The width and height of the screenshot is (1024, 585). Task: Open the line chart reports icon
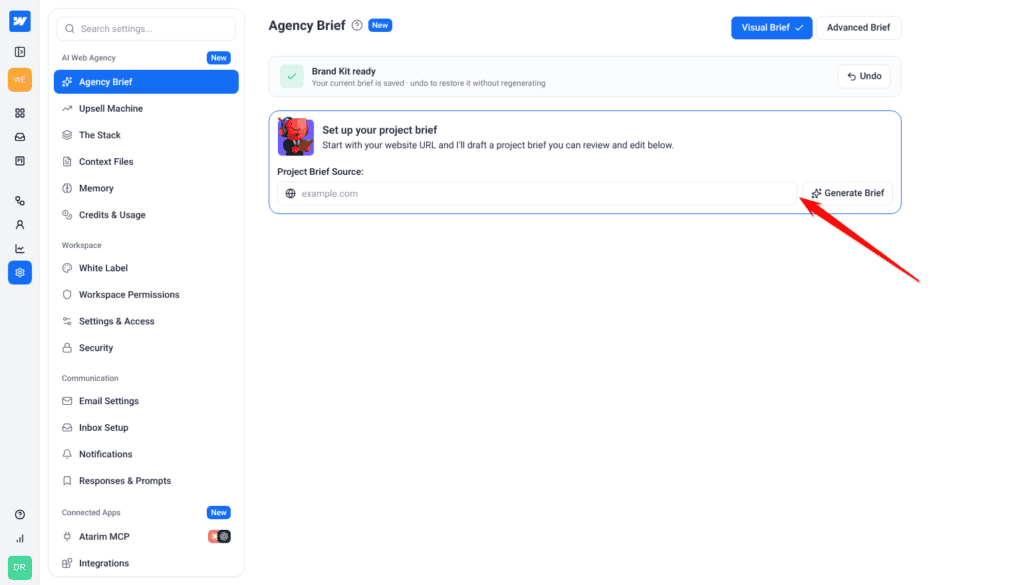tap(20, 249)
